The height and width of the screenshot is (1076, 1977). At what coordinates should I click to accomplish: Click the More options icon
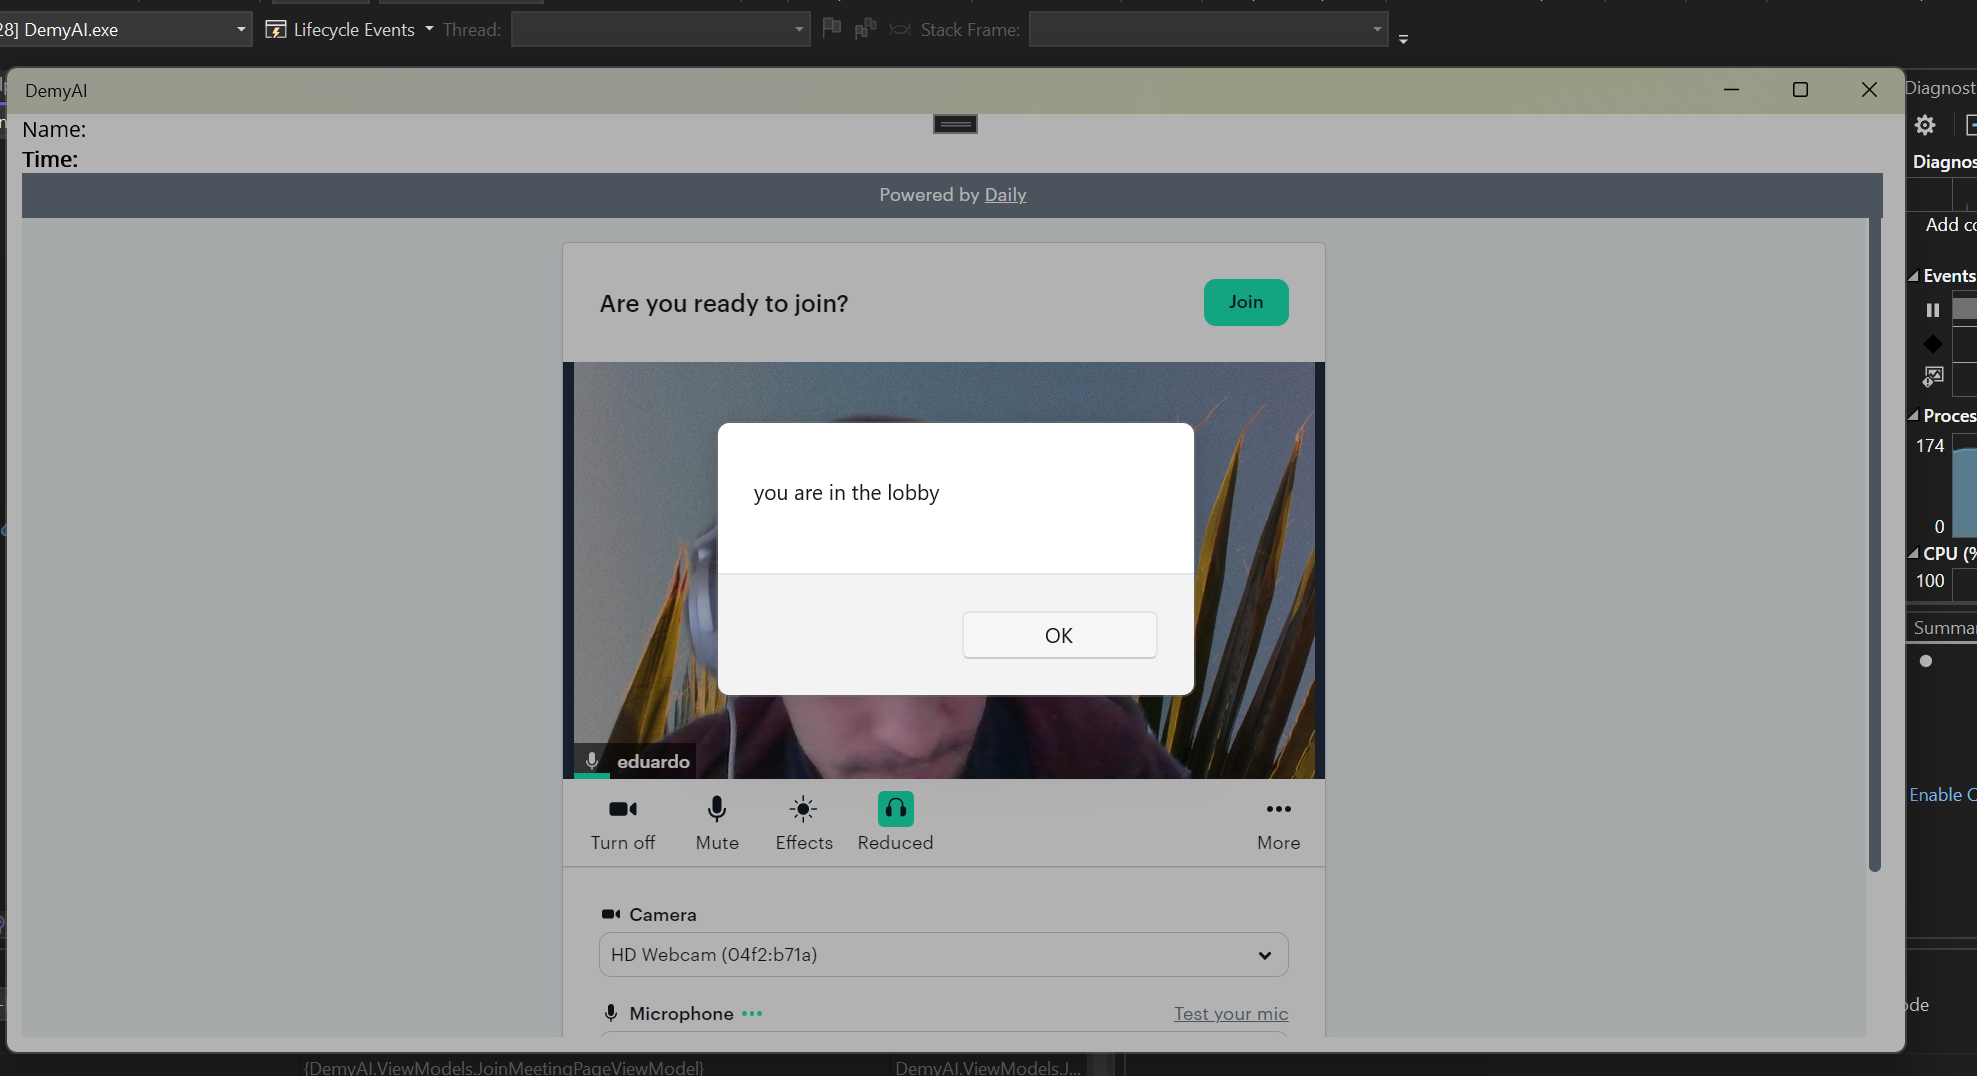[x=1278, y=809]
